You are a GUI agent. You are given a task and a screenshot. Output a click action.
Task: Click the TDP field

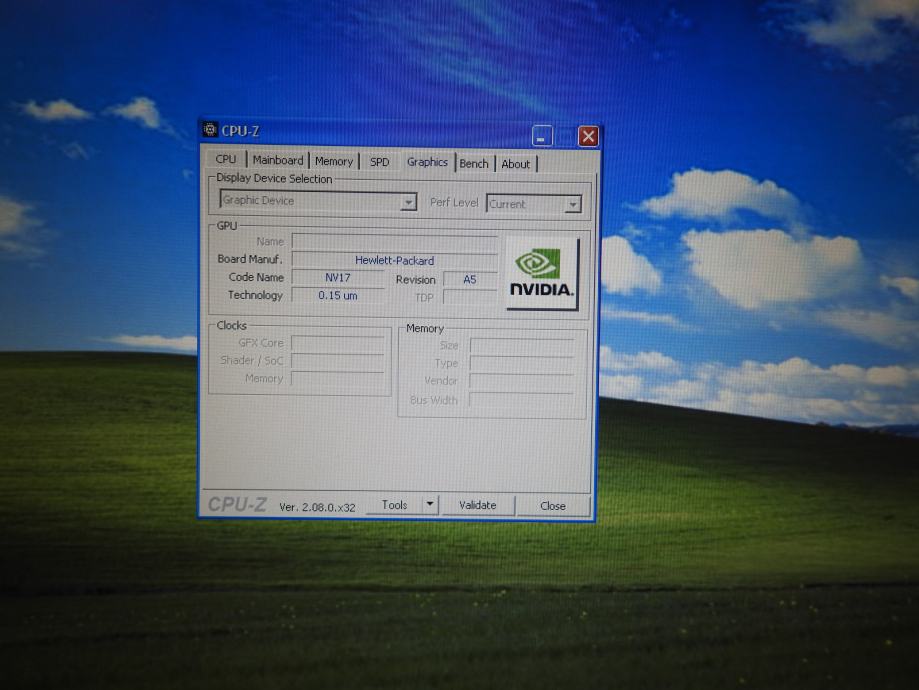pos(470,298)
